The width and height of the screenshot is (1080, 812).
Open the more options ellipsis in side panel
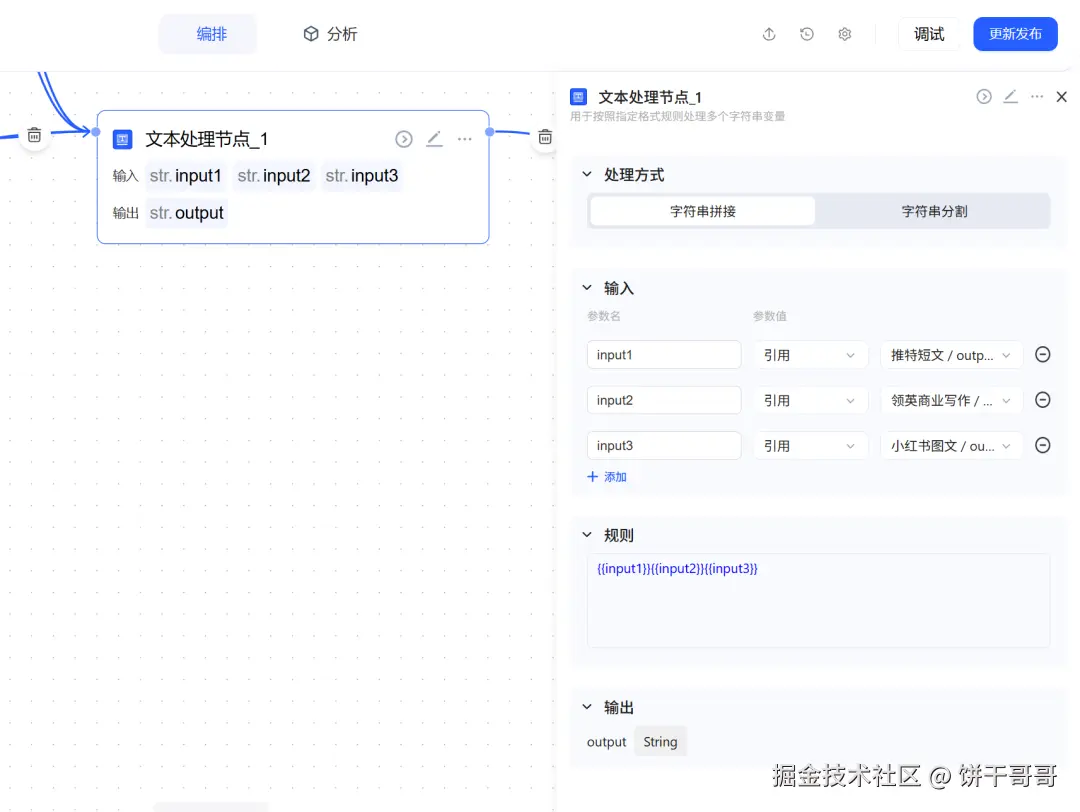[1037, 97]
